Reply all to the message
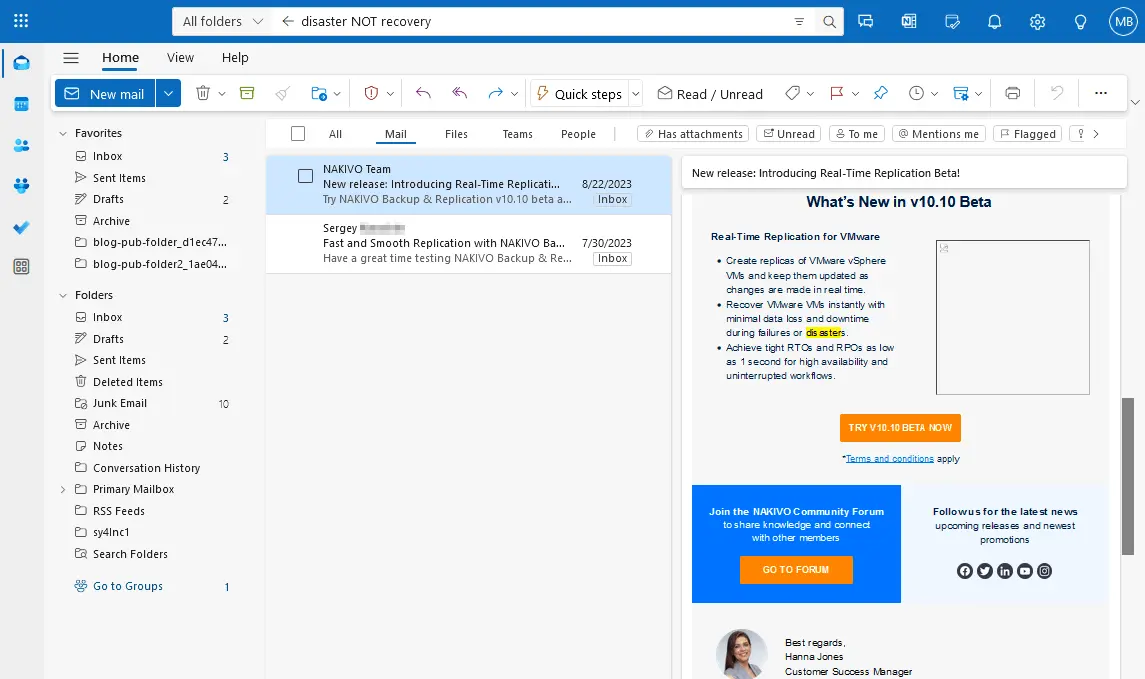Image resolution: width=1145 pixels, height=679 pixels. click(459, 93)
